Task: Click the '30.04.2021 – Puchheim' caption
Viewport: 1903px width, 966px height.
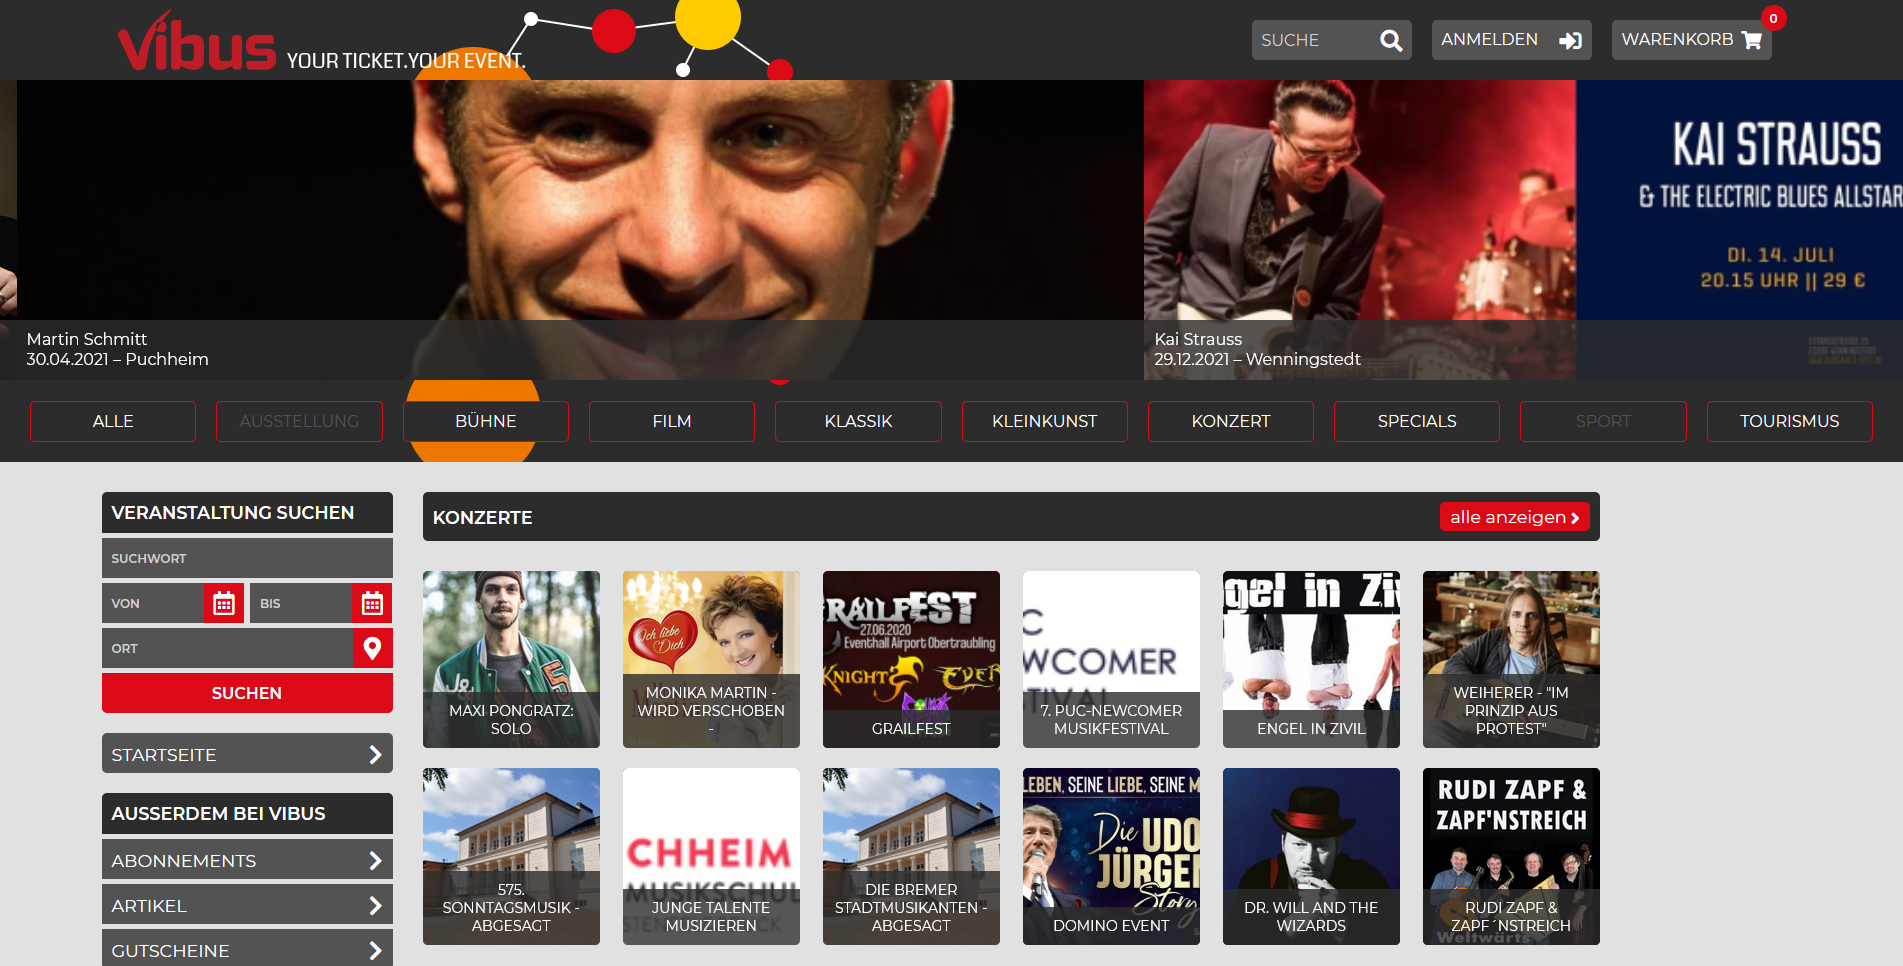Action: tap(117, 359)
